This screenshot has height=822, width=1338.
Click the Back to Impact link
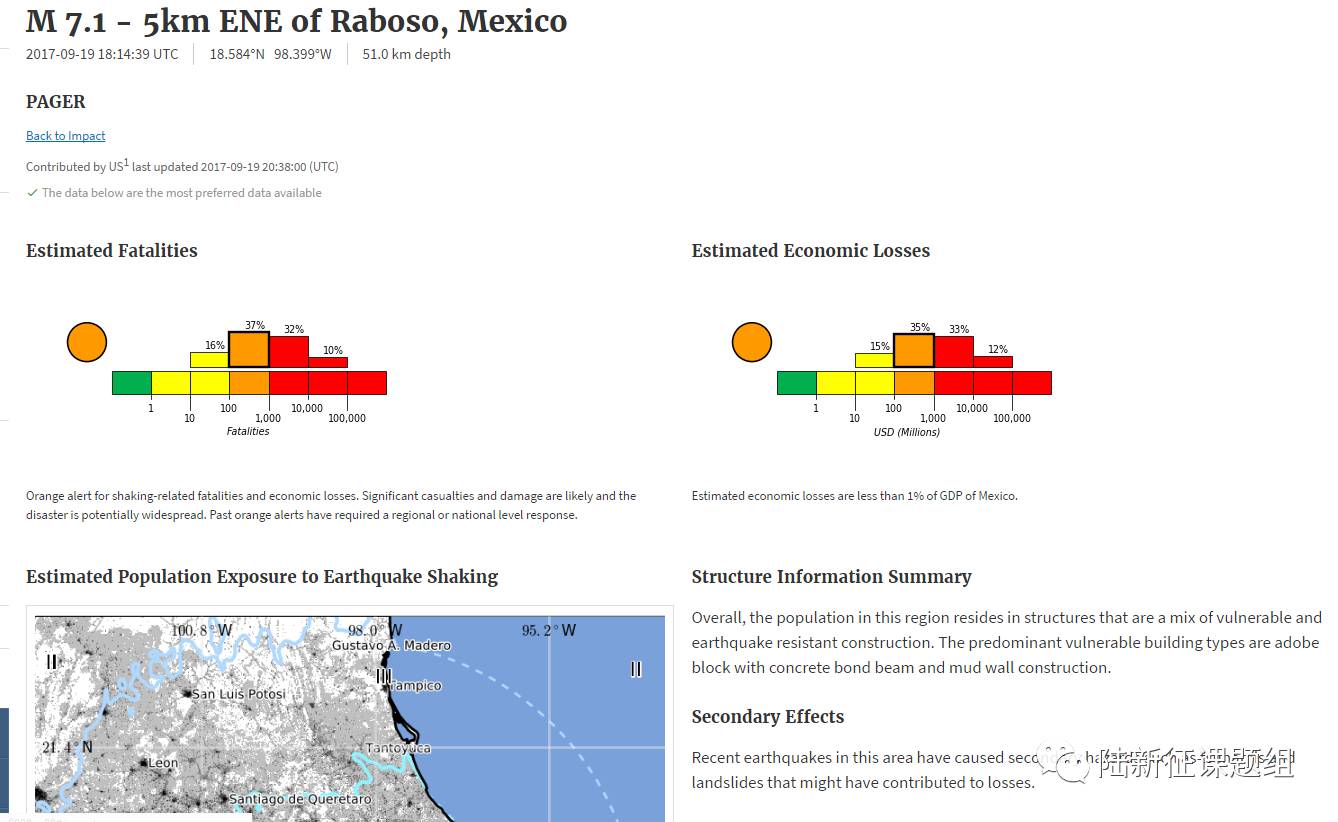[65, 136]
